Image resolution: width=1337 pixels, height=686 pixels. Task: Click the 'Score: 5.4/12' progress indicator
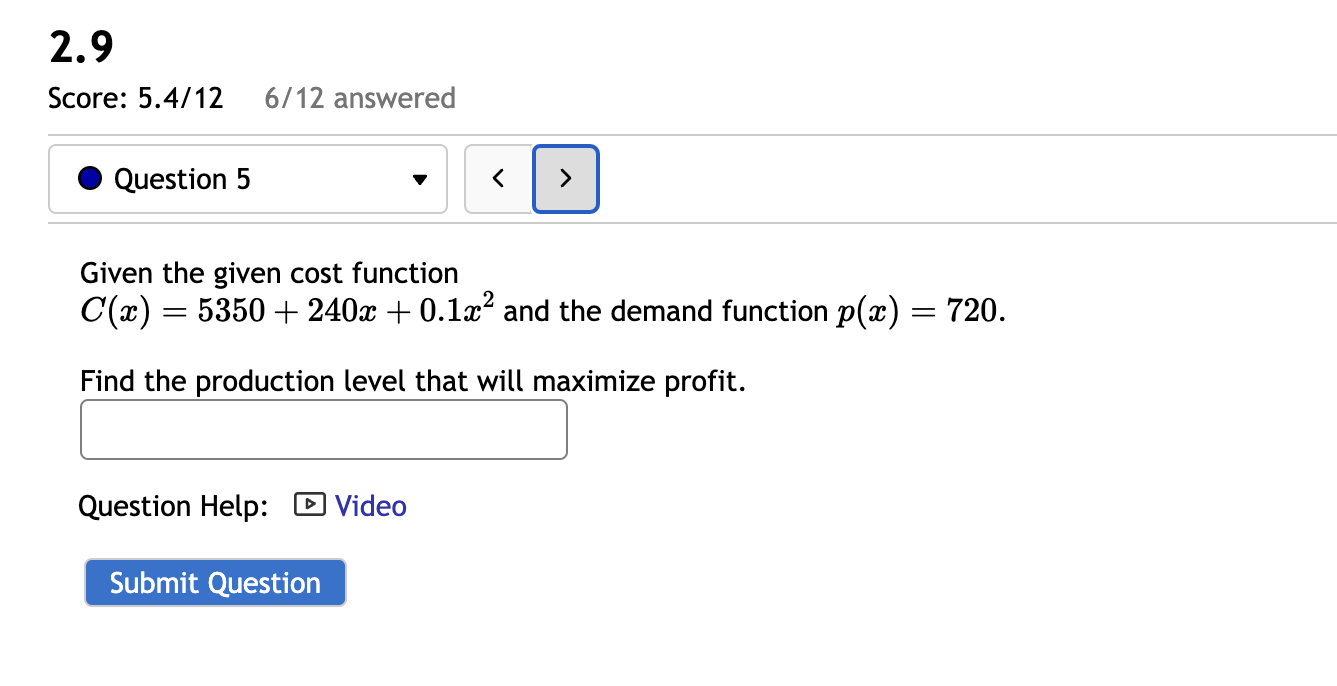pyautogui.click(x=135, y=97)
